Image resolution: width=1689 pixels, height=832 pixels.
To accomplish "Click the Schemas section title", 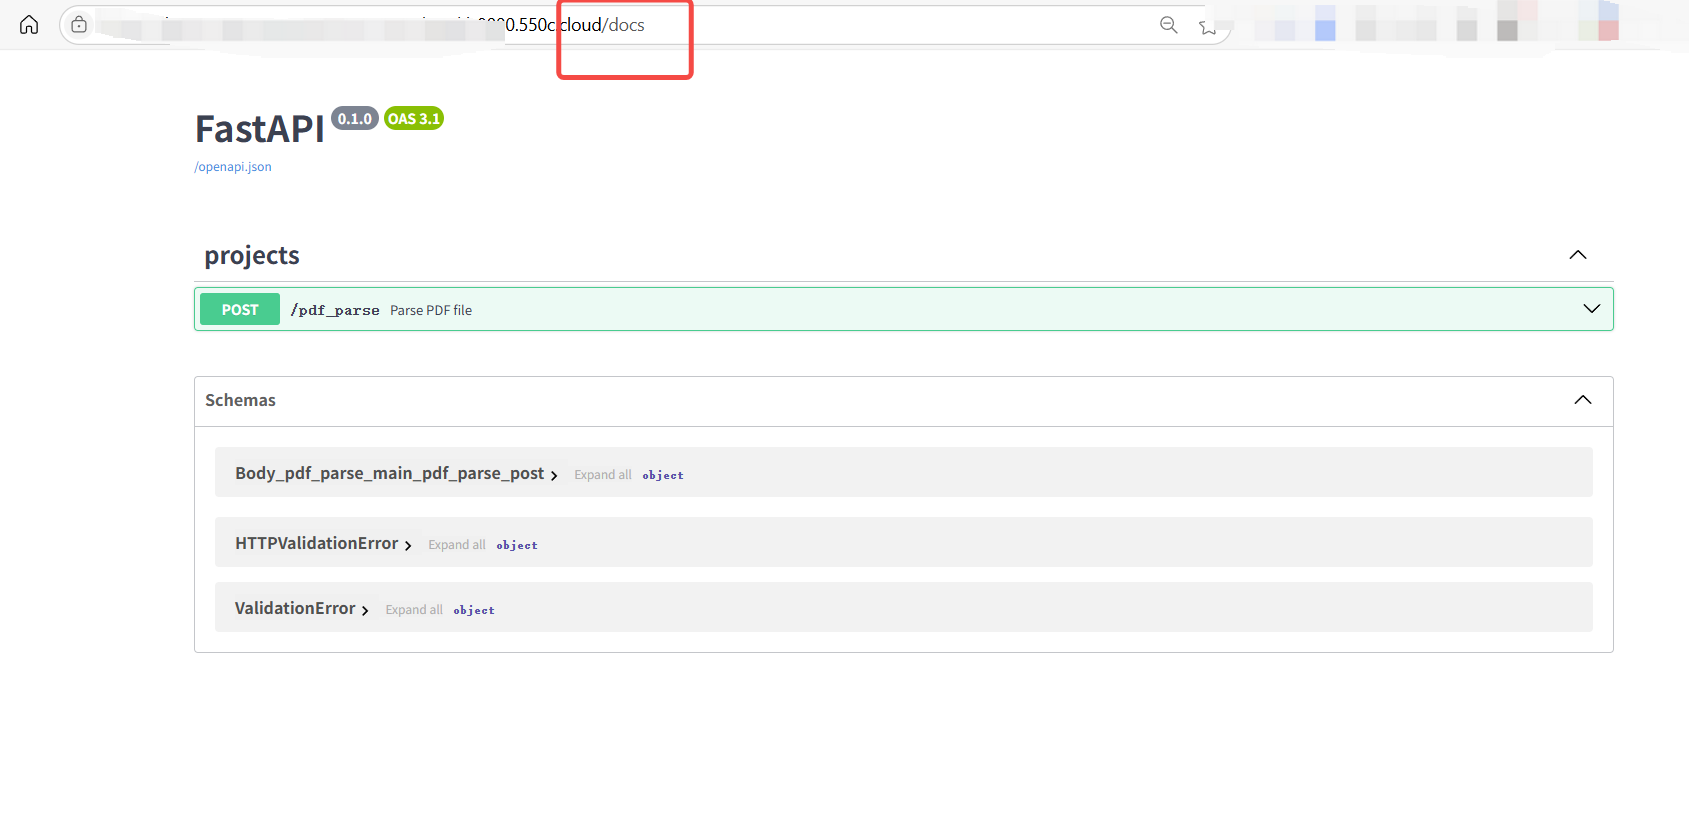I will pyautogui.click(x=240, y=400).
